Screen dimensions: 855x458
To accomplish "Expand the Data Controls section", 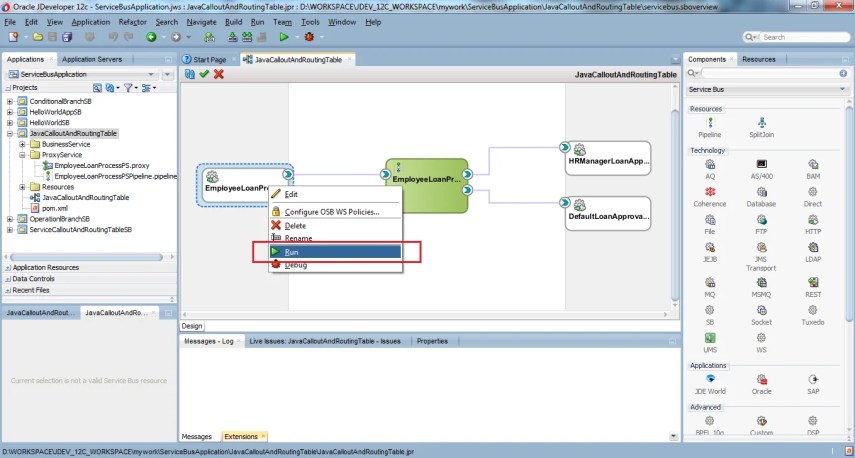I will 8,279.
